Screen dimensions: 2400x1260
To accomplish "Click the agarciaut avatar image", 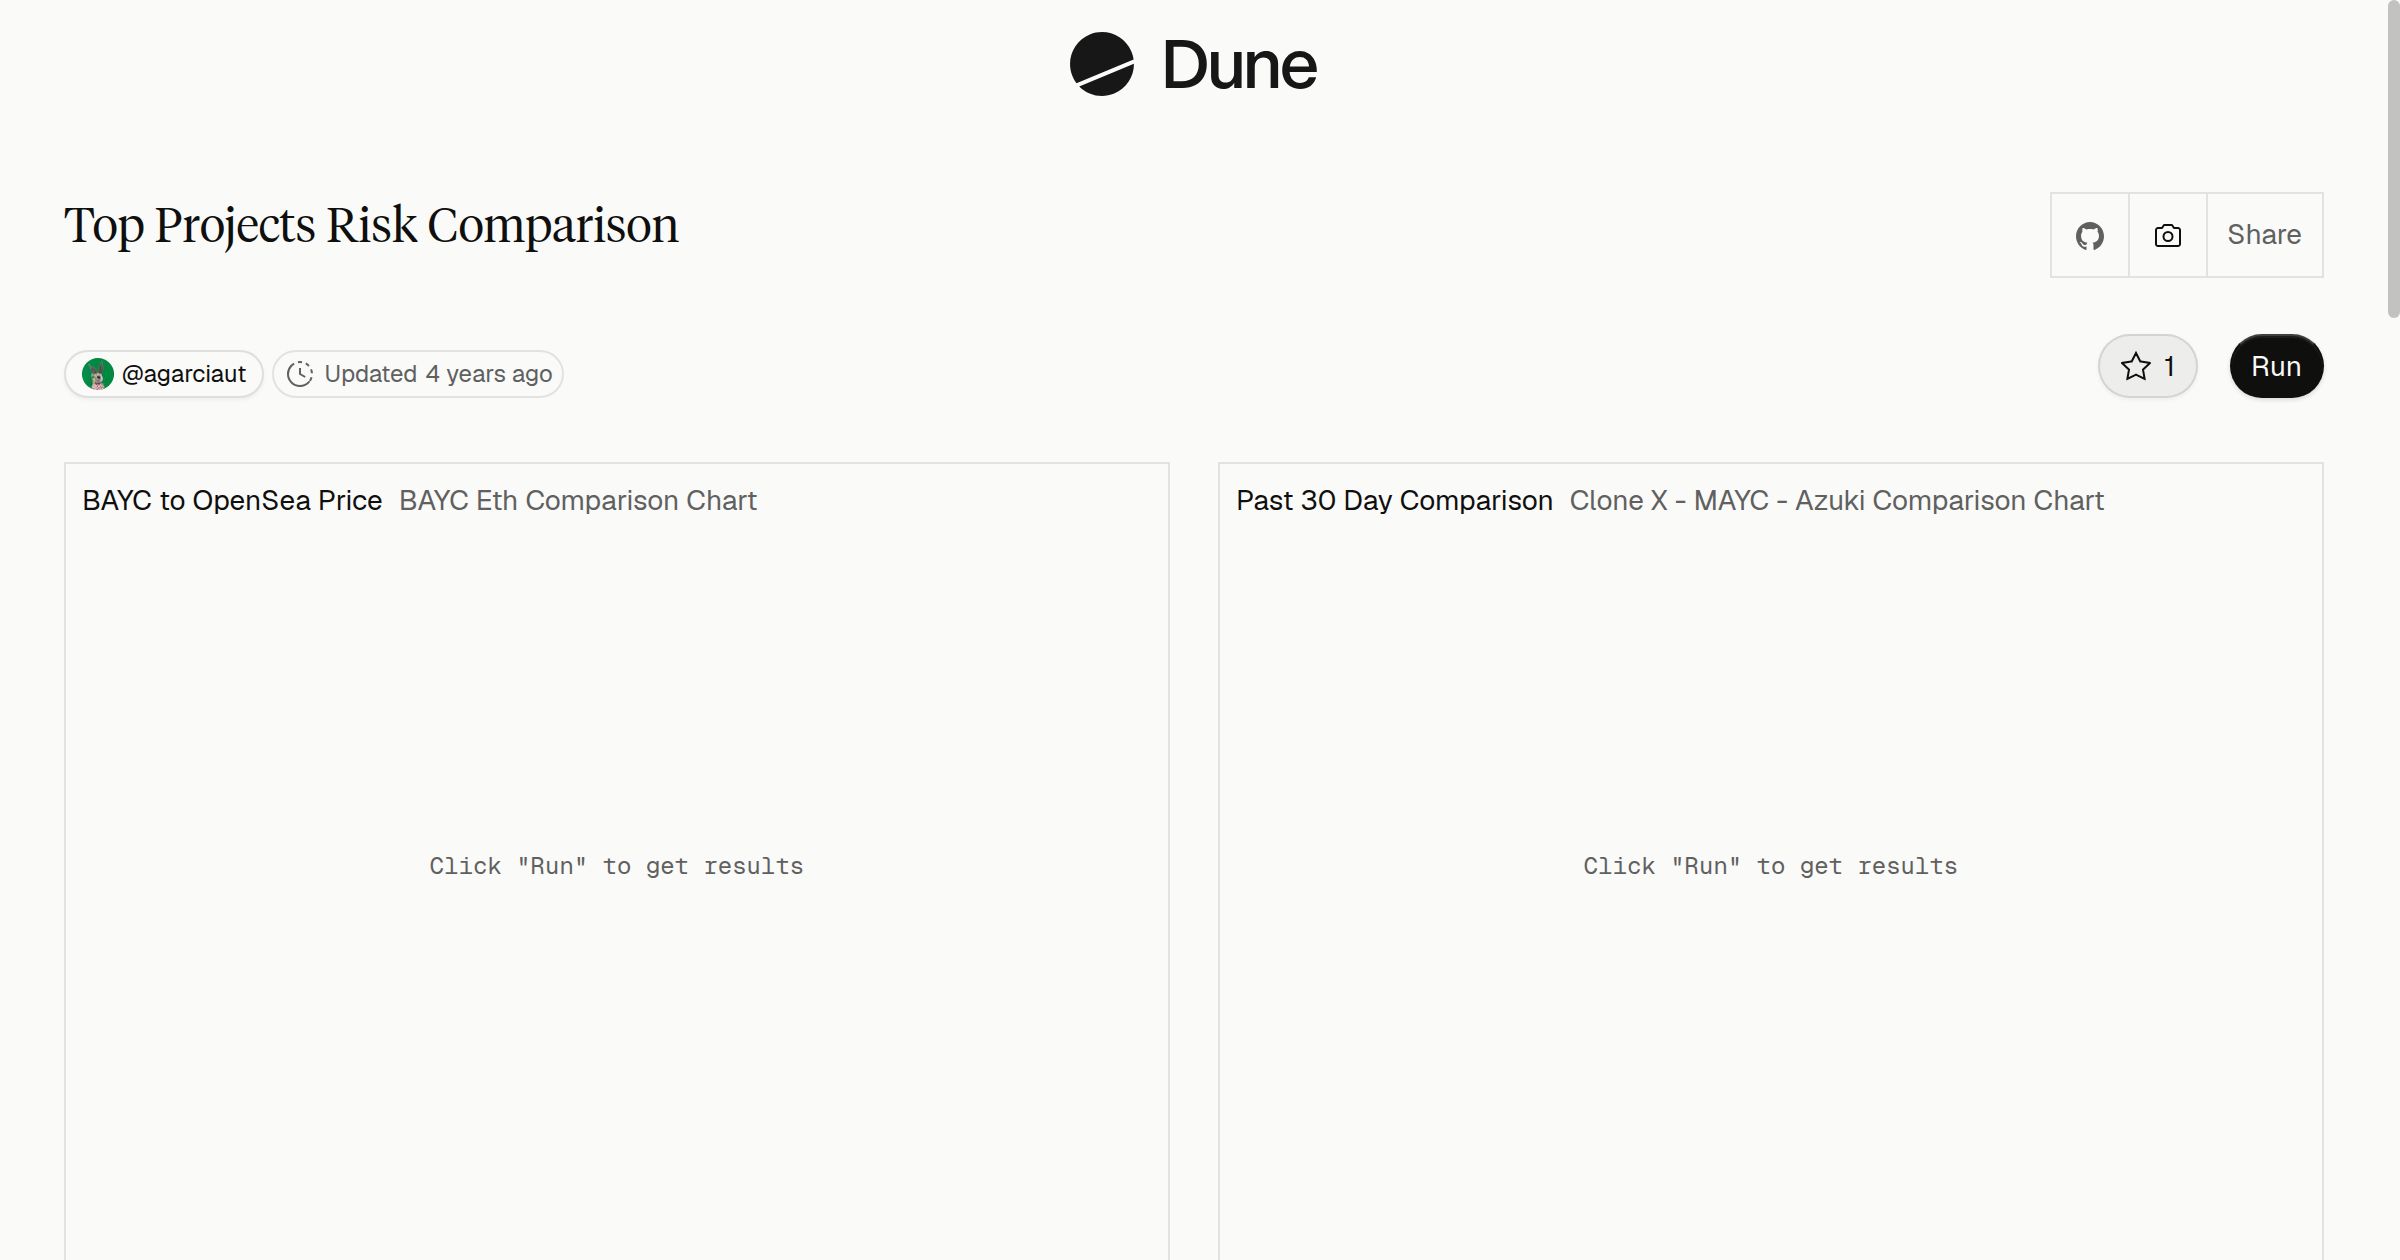I will point(97,374).
